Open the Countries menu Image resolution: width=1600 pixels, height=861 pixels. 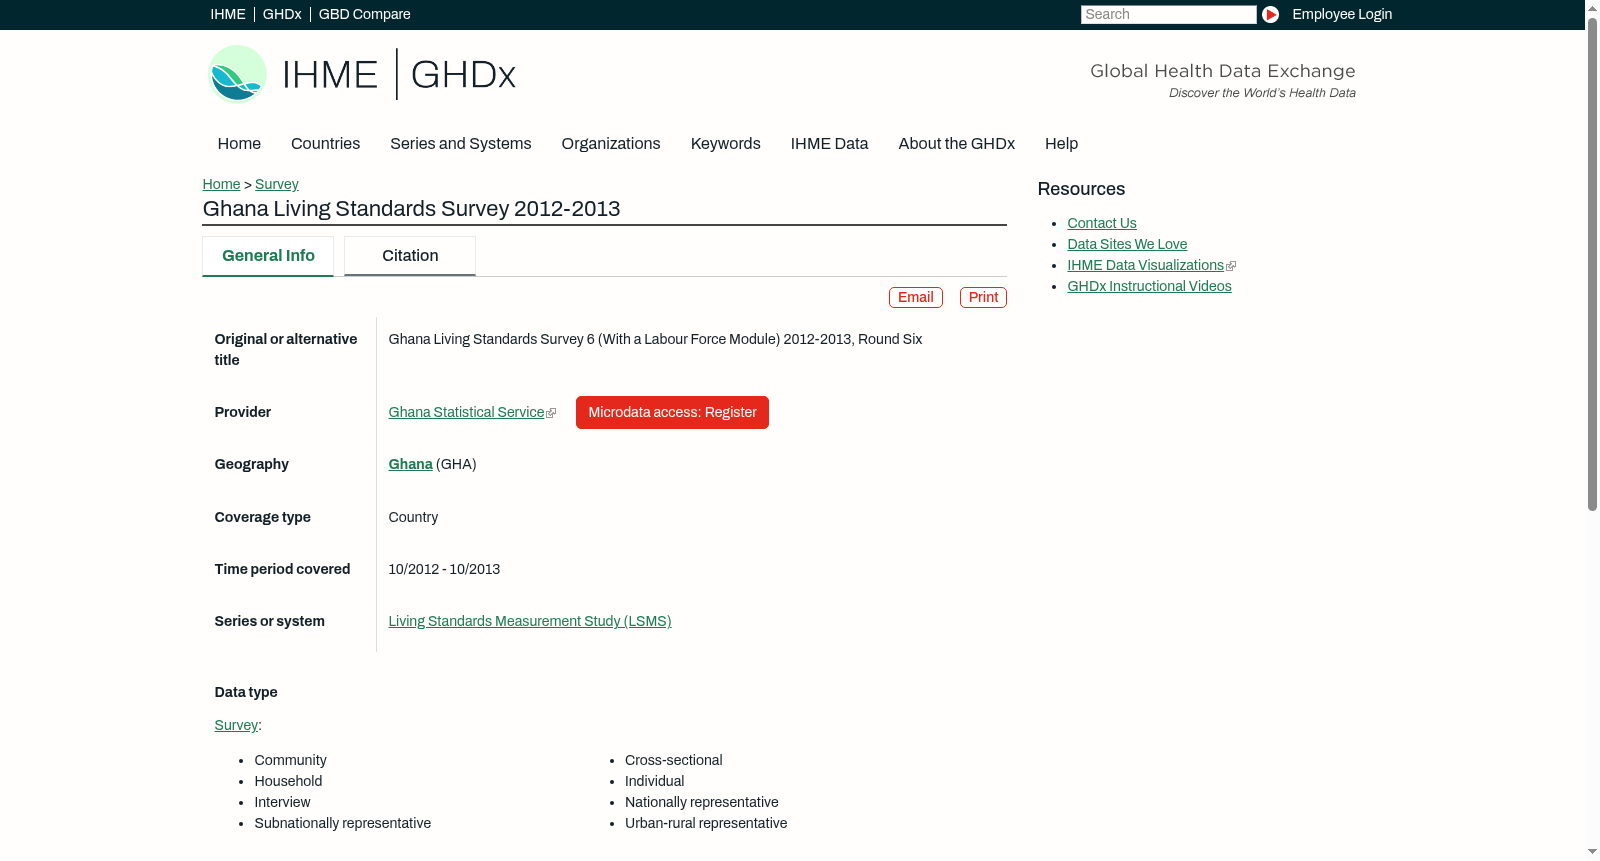[x=325, y=144]
